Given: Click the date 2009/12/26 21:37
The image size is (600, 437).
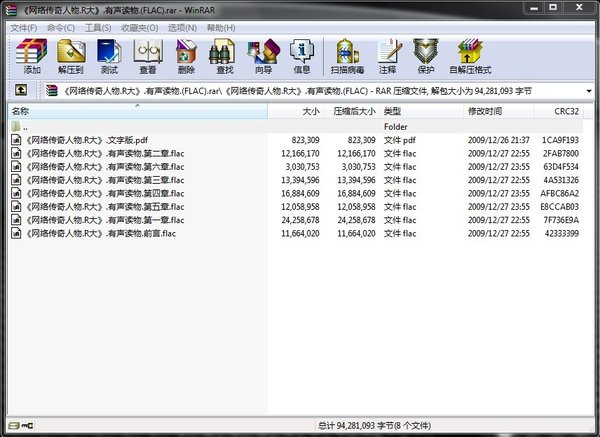Looking at the screenshot, I should pyautogui.click(x=499, y=140).
